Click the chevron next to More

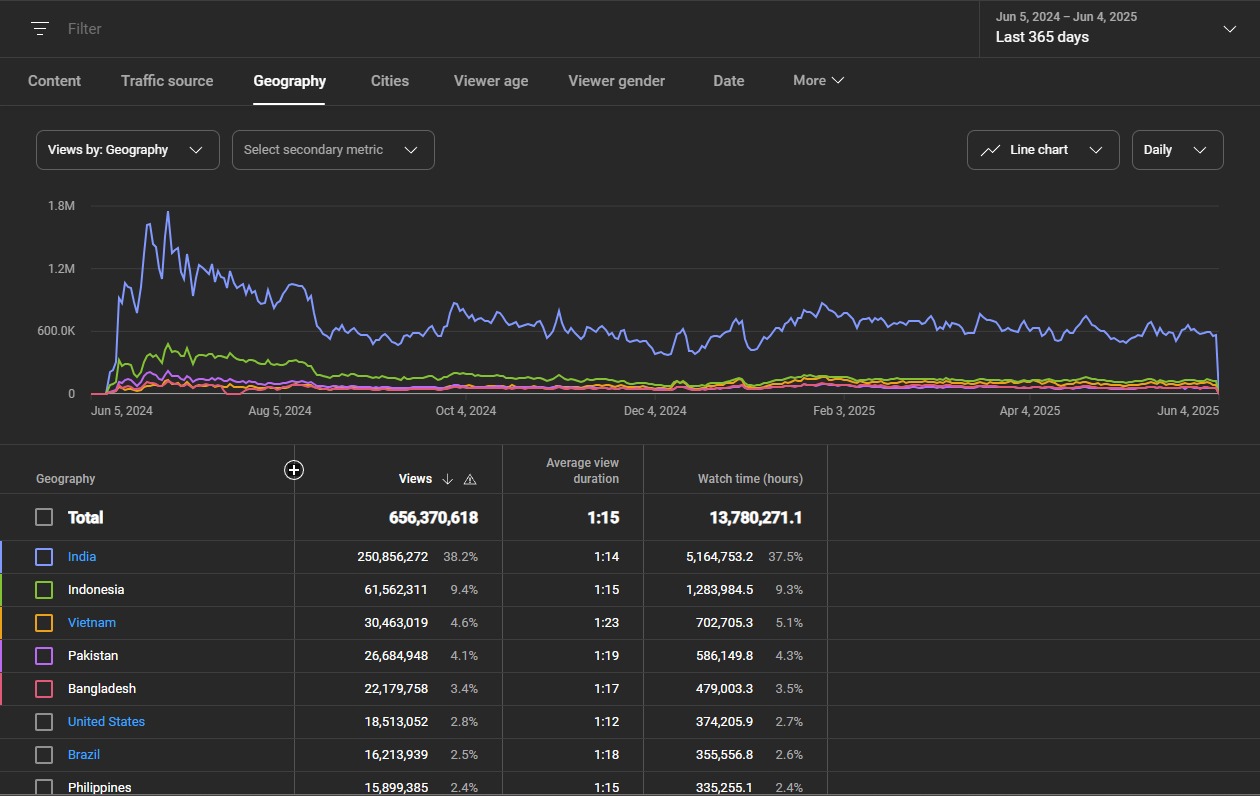point(838,81)
